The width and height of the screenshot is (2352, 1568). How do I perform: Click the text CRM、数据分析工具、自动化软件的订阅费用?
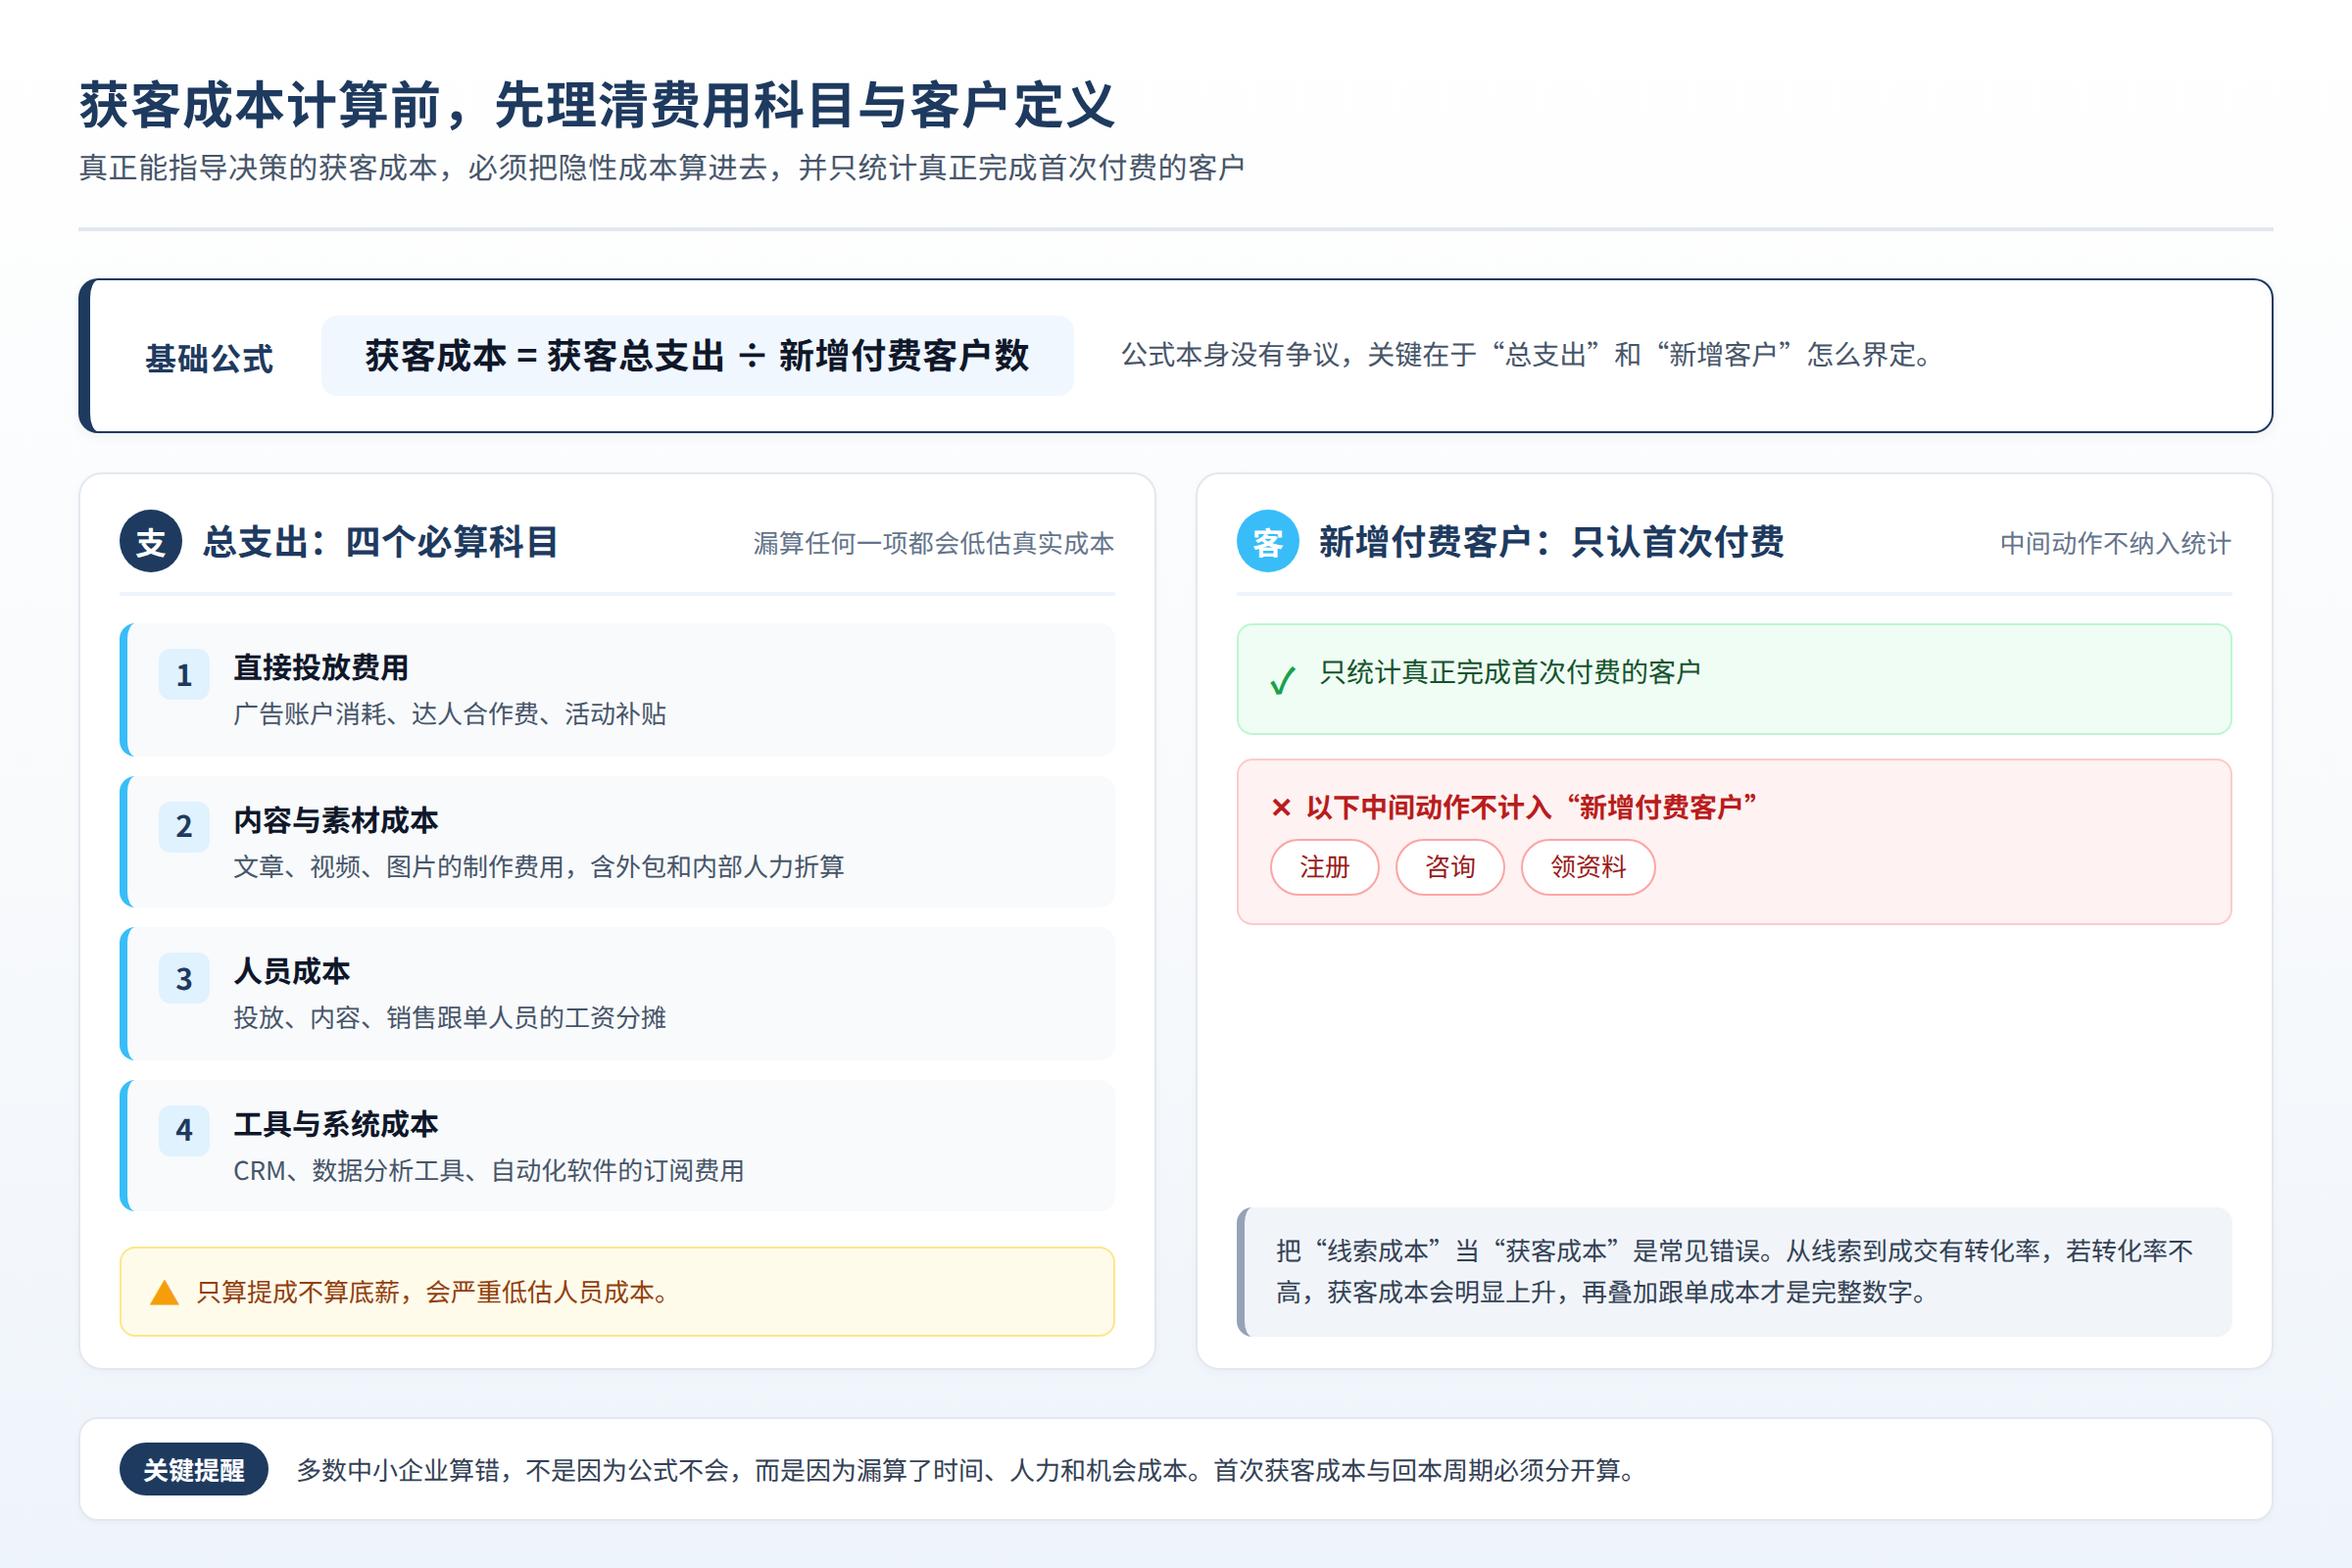(x=489, y=1170)
